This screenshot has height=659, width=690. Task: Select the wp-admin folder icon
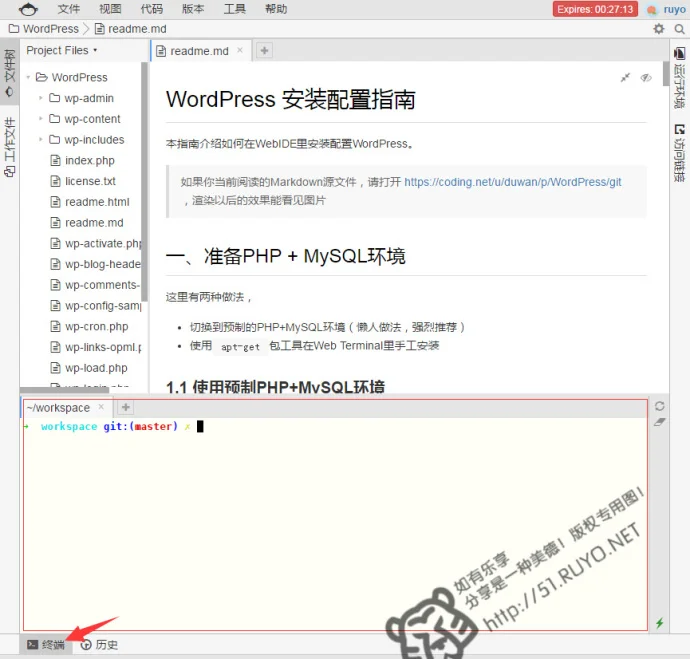[55, 98]
